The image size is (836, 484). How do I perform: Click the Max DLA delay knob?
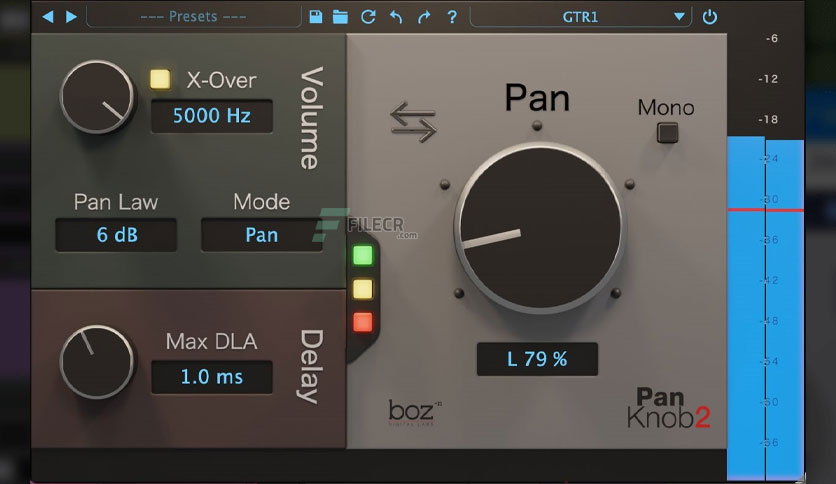pyautogui.click(x=97, y=362)
